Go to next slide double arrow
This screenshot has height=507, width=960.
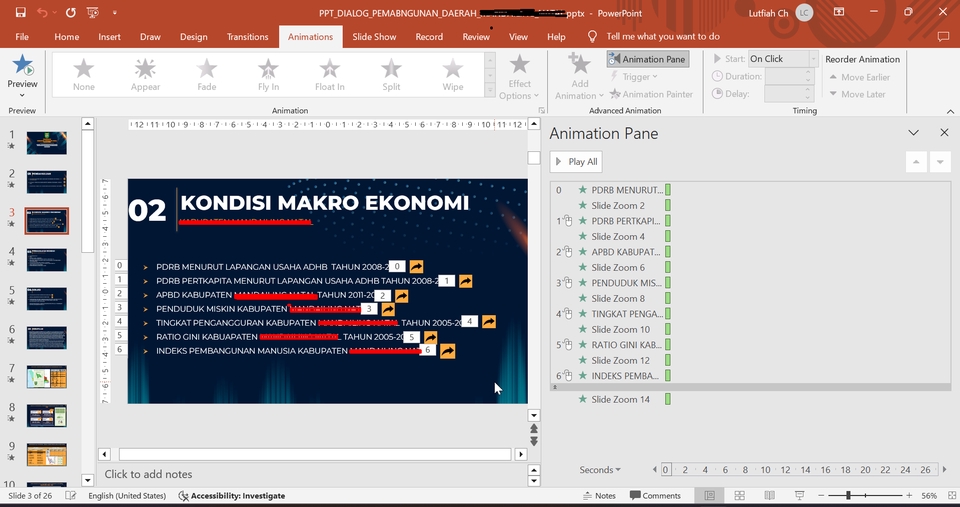pos(533,441)
